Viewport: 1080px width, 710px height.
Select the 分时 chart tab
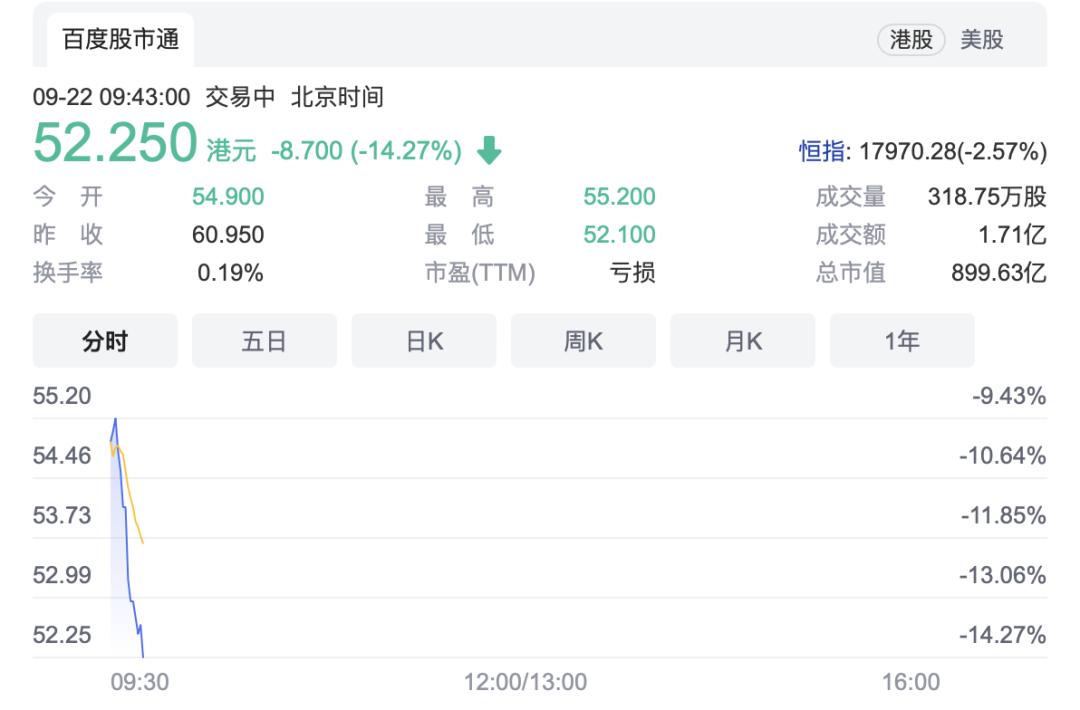click(105, 341)
